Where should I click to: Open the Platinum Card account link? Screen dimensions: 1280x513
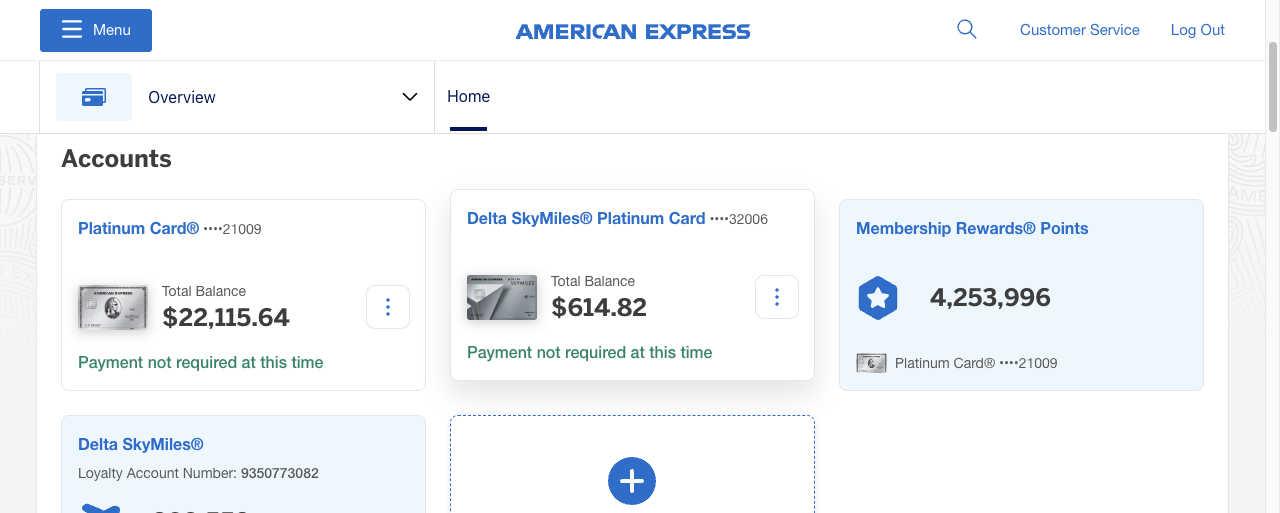pos(139,229)
